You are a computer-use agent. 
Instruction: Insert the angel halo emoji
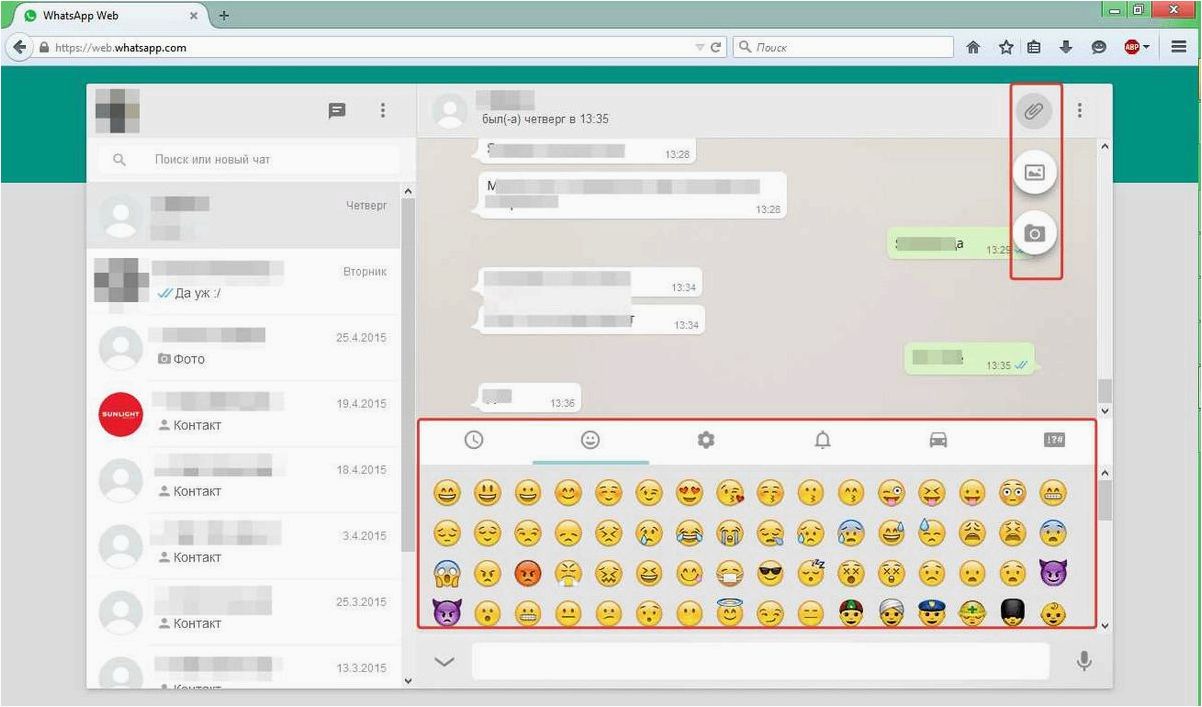click(x=730, y=612)
